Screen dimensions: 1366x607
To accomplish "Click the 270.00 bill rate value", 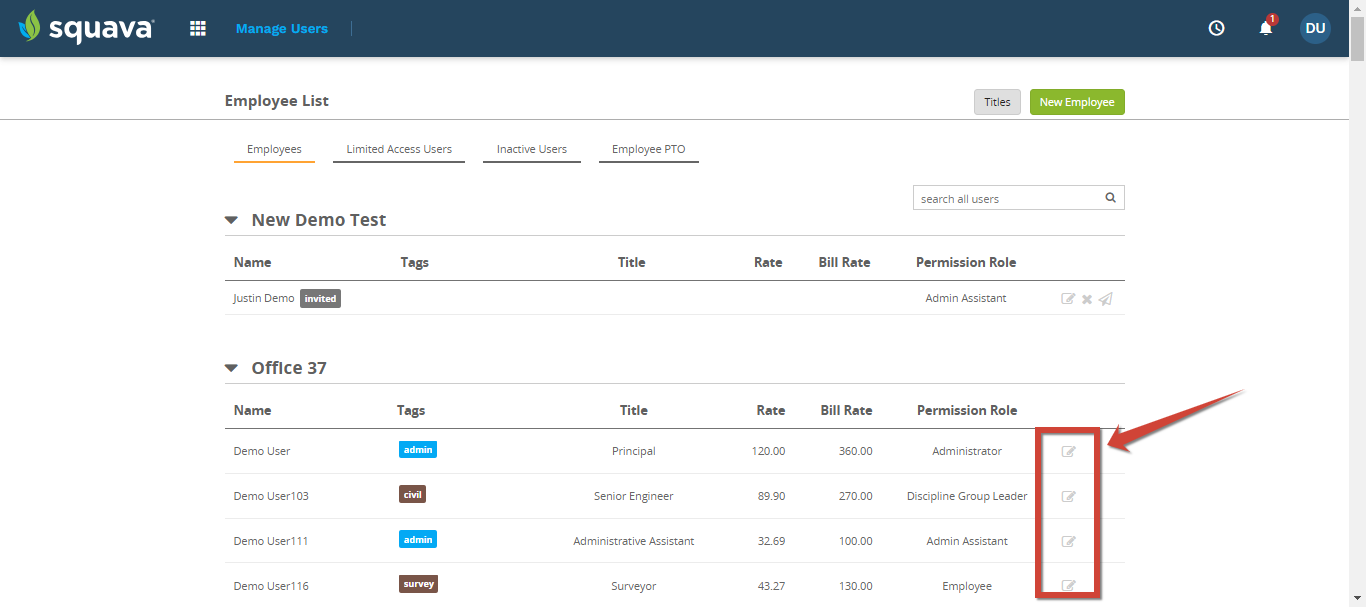I will coord(855,496).
